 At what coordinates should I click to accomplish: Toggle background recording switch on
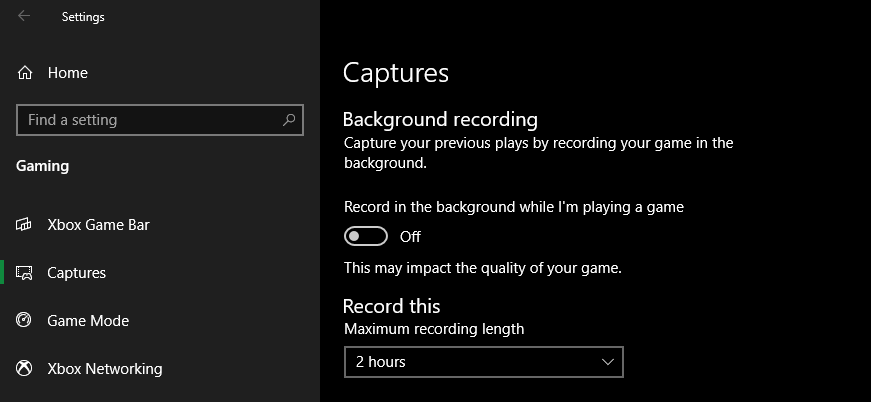[365, 237]
